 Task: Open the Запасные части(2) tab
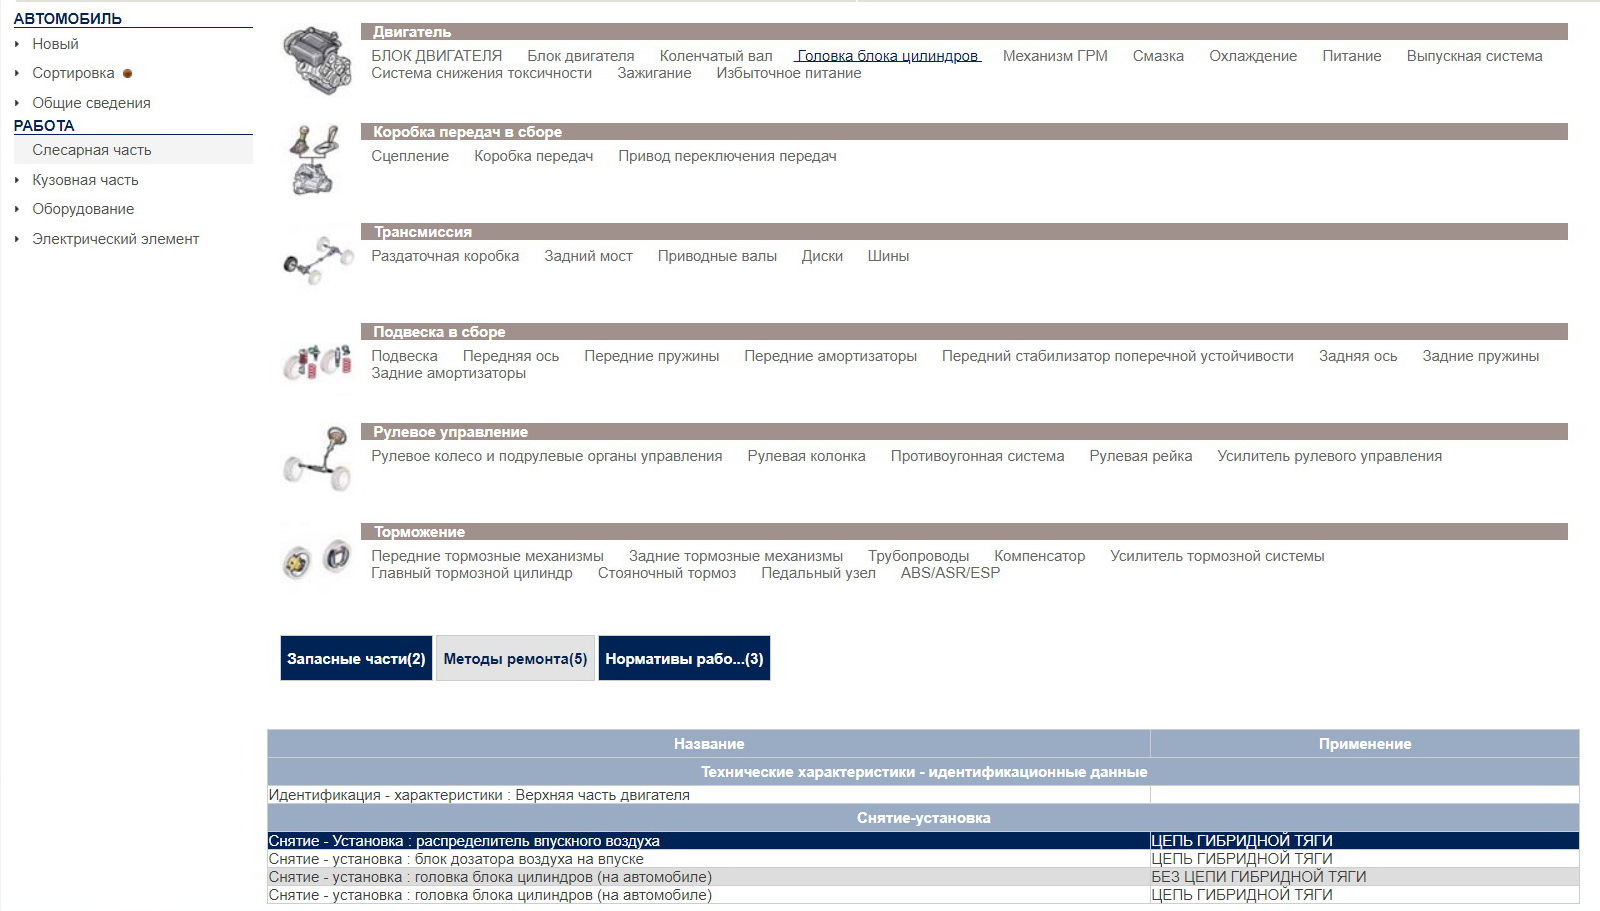coord(356,658)
